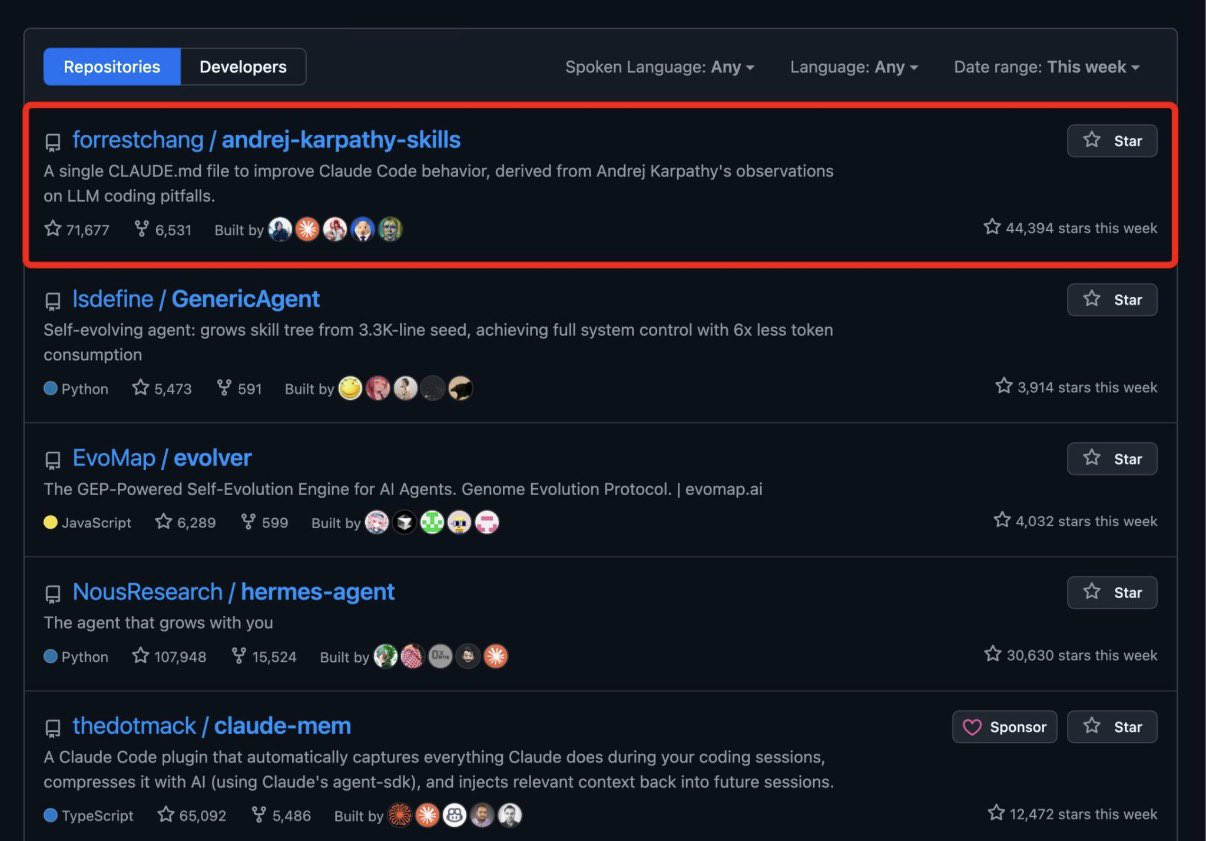Image resolution: width=1206 pixels, height=841 pixels.
Task: Open last contributor avatar on hermes-agent
Action: point(496,656)
